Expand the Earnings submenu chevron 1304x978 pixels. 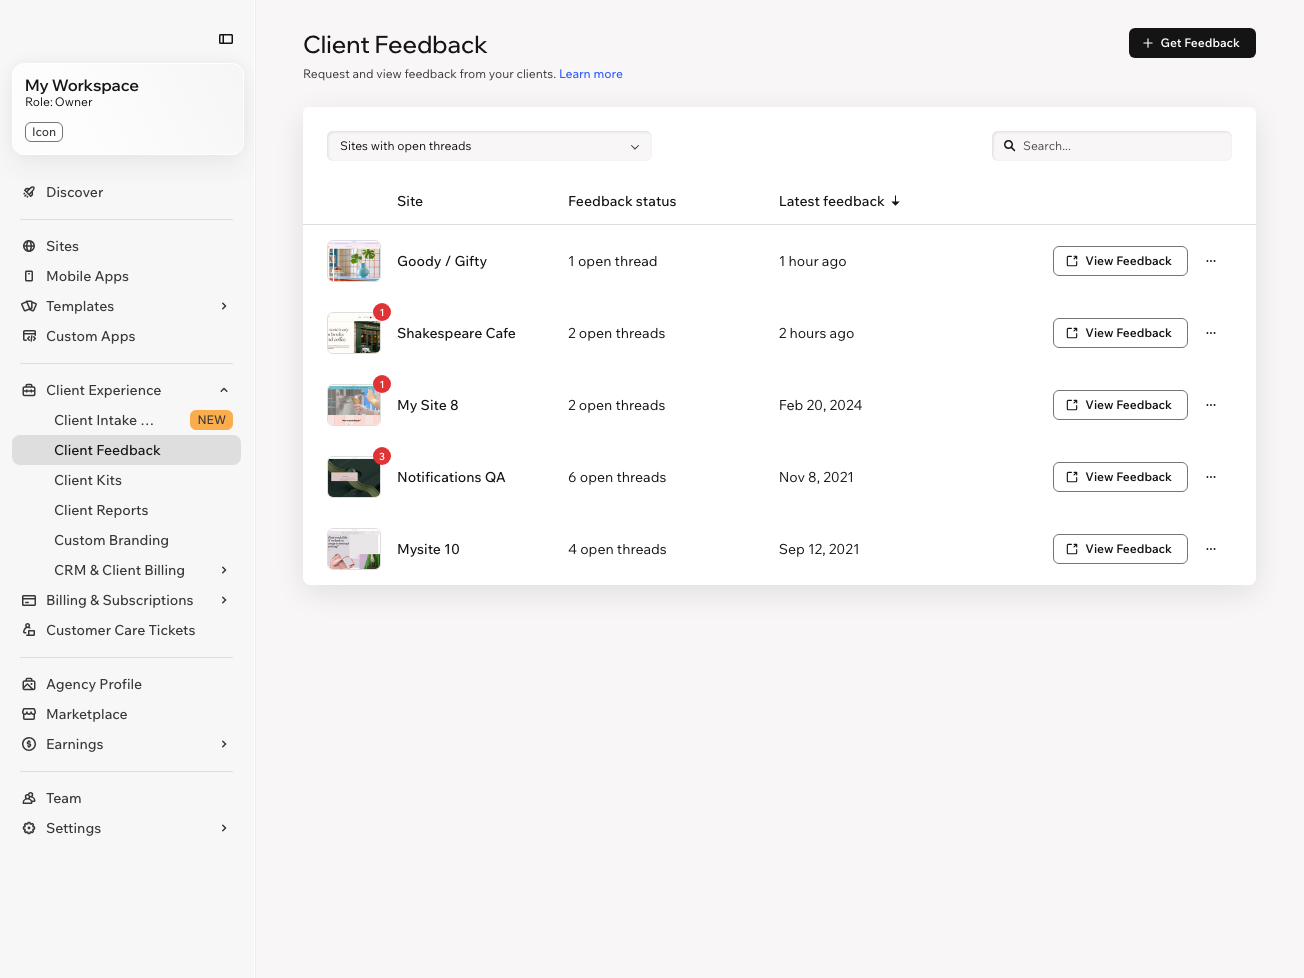tap(224, 744)
